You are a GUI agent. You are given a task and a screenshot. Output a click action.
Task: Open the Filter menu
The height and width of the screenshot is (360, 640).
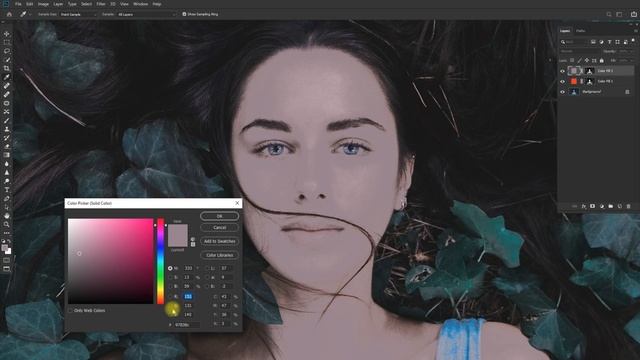pos(101,4)
